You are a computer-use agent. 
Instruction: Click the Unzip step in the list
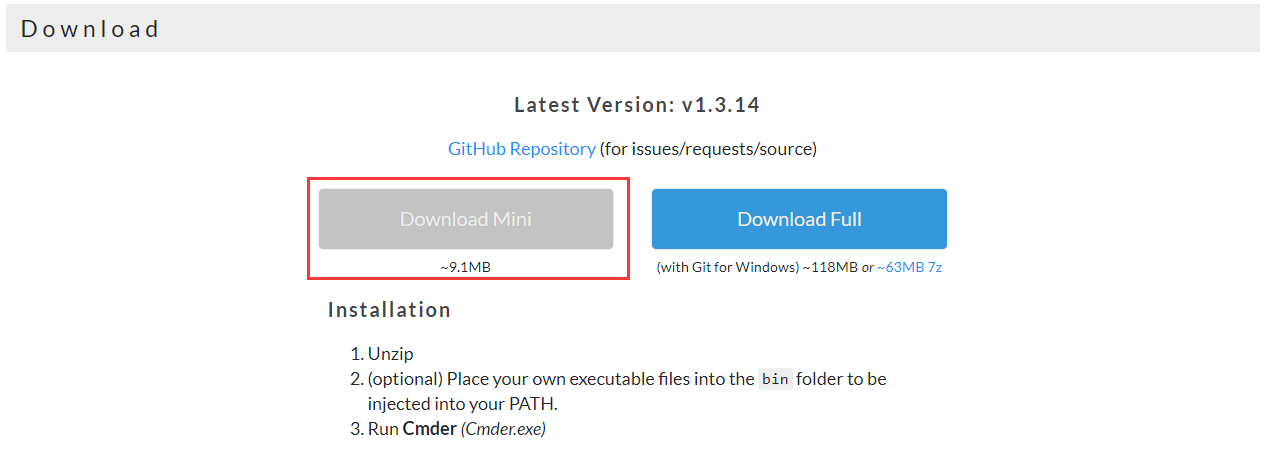coord(390,354)
